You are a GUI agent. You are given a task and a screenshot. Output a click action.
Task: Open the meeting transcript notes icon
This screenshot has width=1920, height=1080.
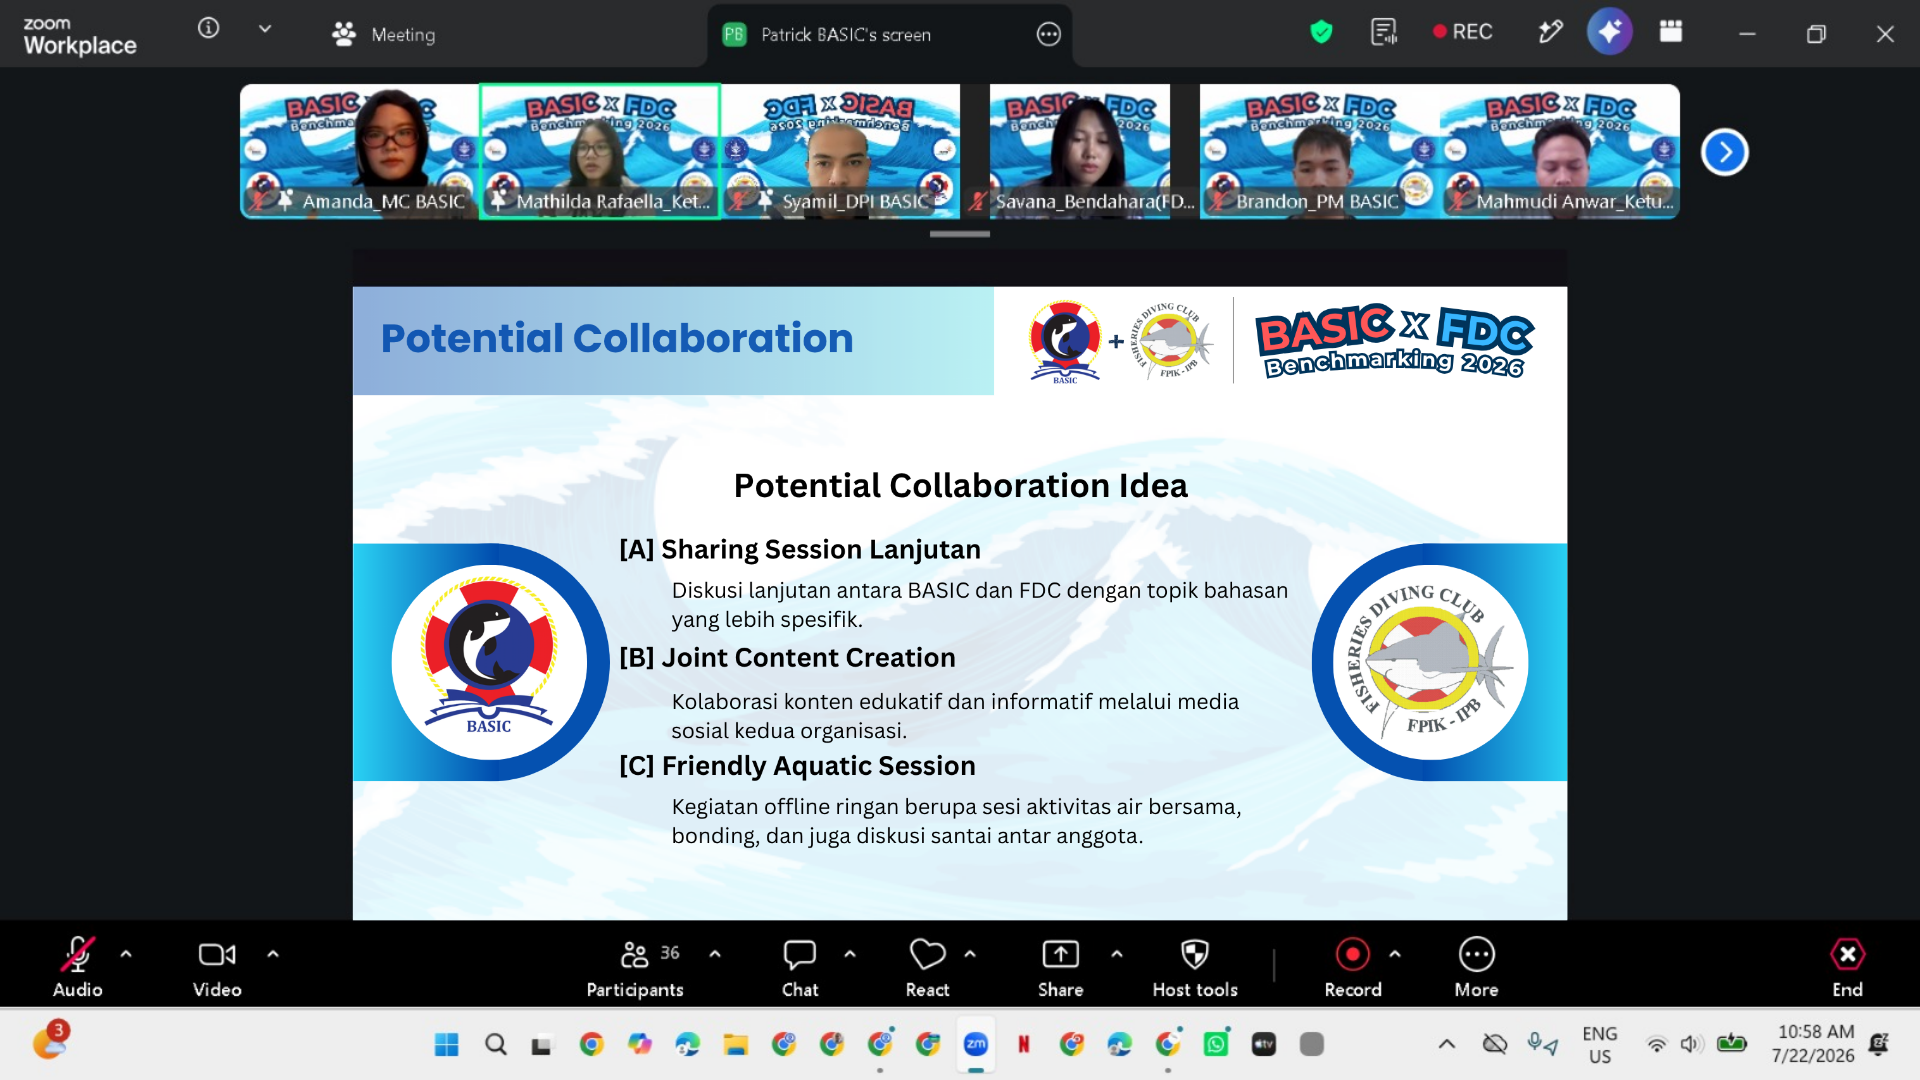(x=1384, y=32)
